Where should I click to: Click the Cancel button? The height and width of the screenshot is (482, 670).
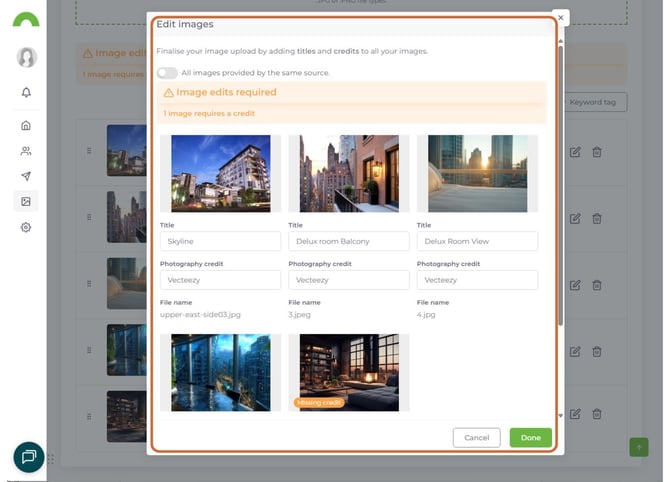click(x=476, y=437)
